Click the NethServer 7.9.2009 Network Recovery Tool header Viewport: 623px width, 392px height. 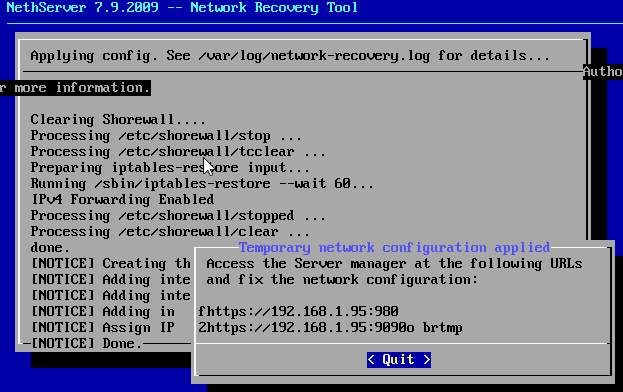182,8
